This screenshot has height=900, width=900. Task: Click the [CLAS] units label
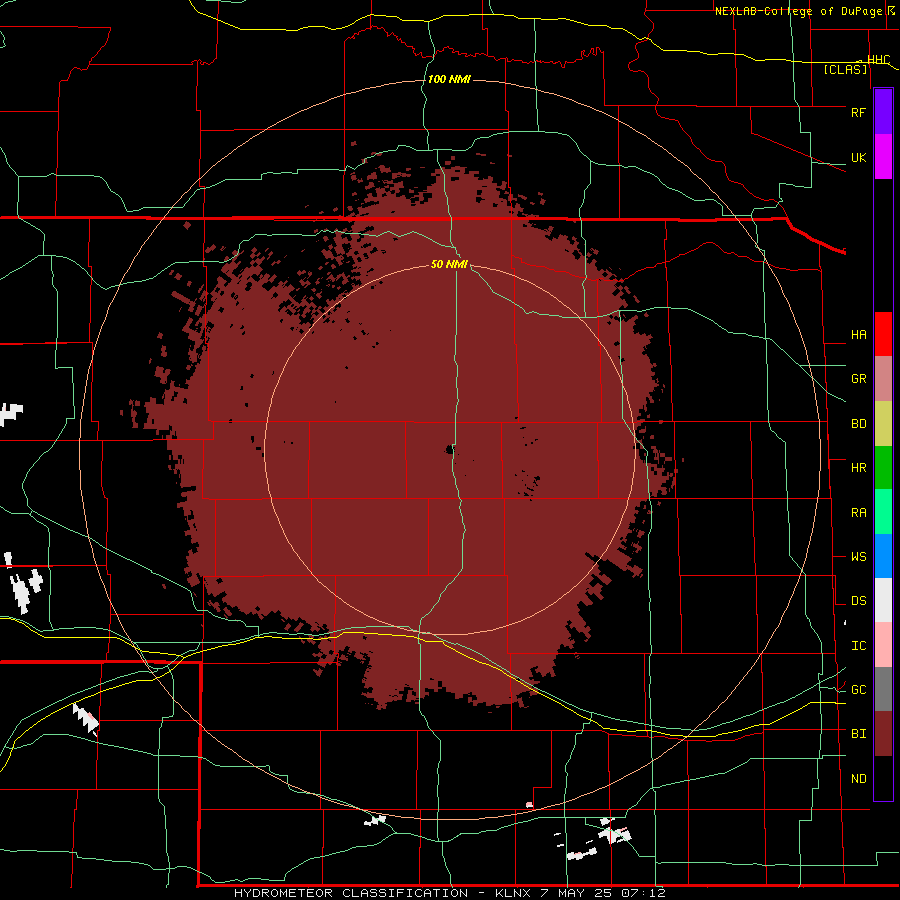845,70
